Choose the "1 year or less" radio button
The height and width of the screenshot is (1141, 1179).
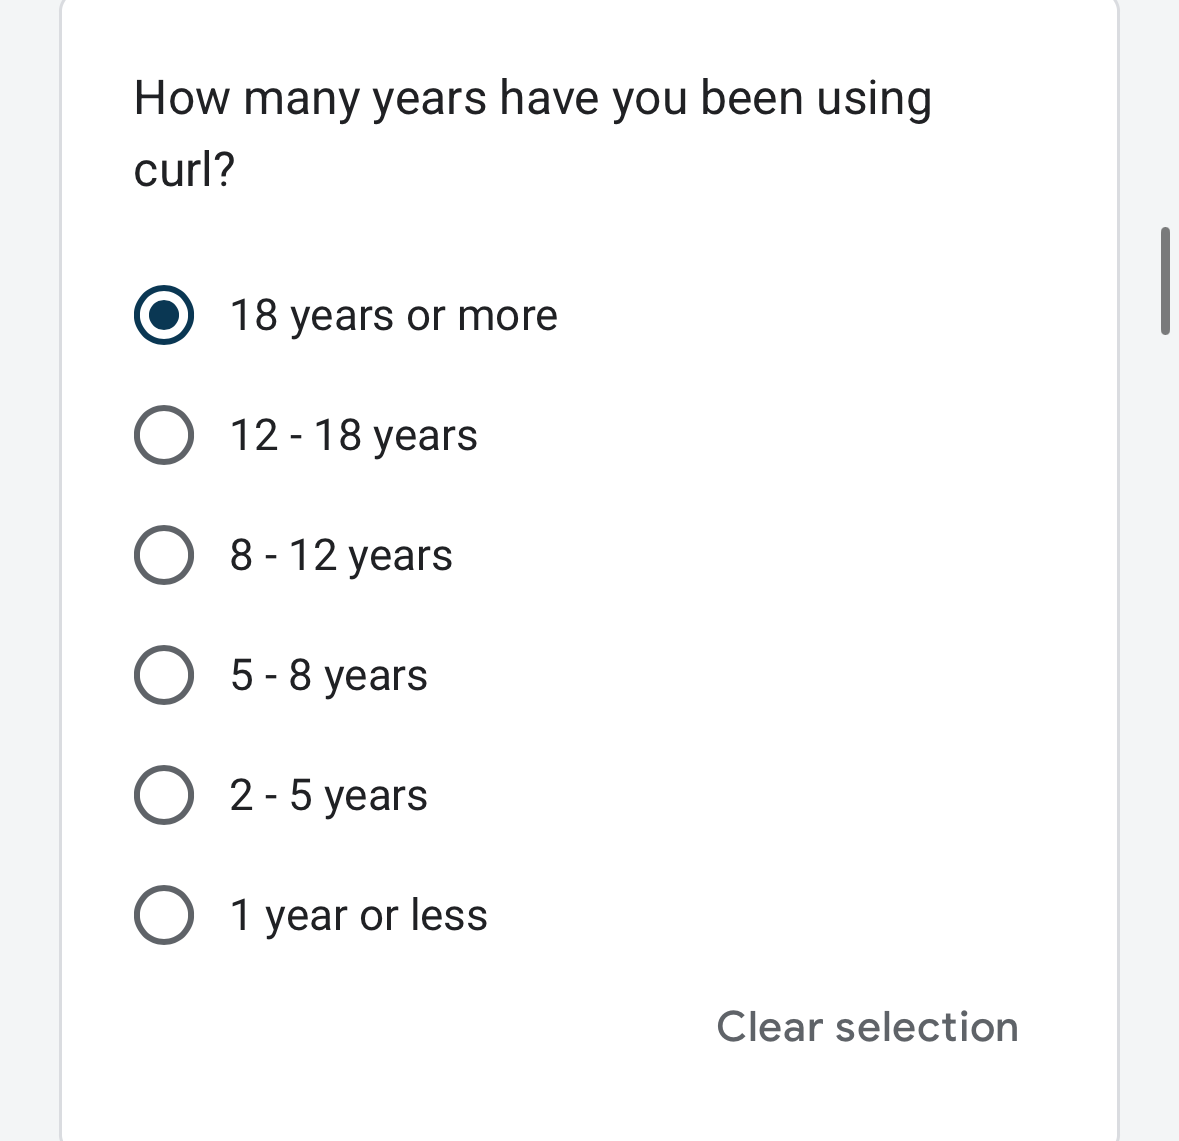pos(164,915)
